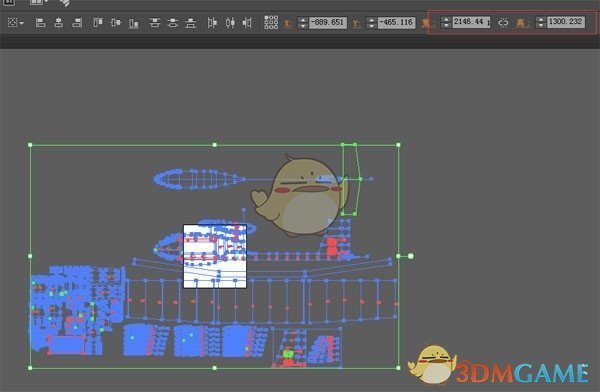The height and width of the screenshot is (392, 600).
Task: Align selected objects to top edge
Action: (x=98, y=23)
